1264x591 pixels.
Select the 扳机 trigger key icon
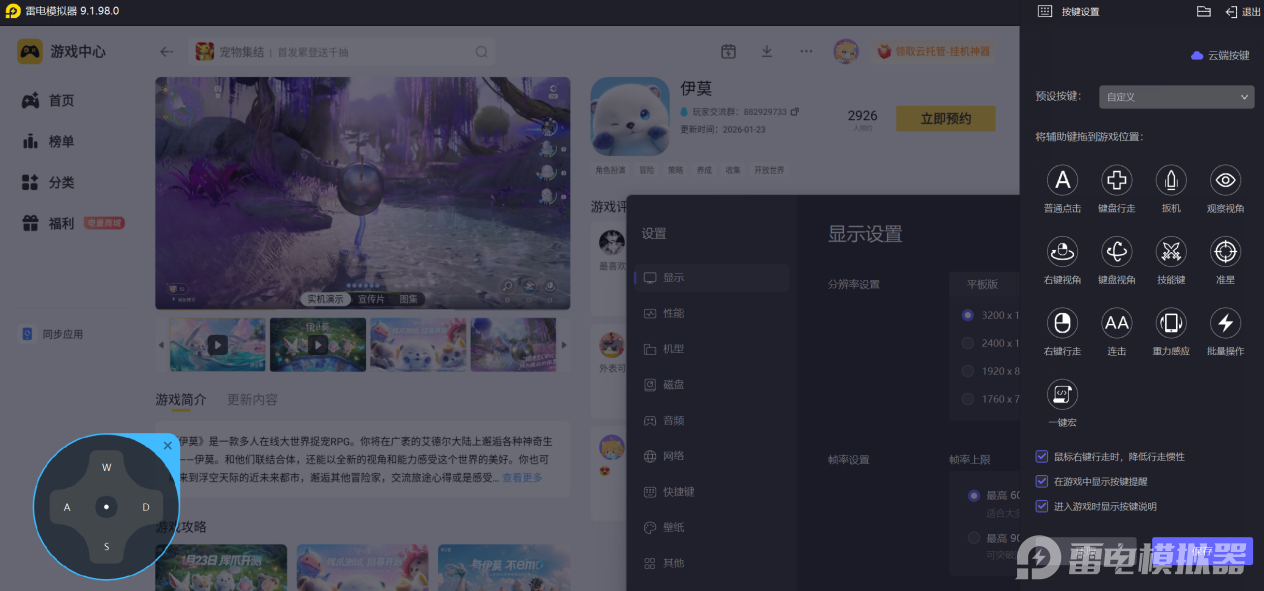pos(1171,180)
